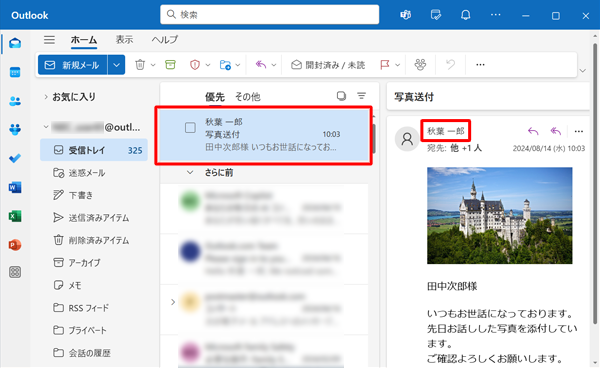Open ribbon more options ellipsis
600x368 pixels.
point(480,65)
